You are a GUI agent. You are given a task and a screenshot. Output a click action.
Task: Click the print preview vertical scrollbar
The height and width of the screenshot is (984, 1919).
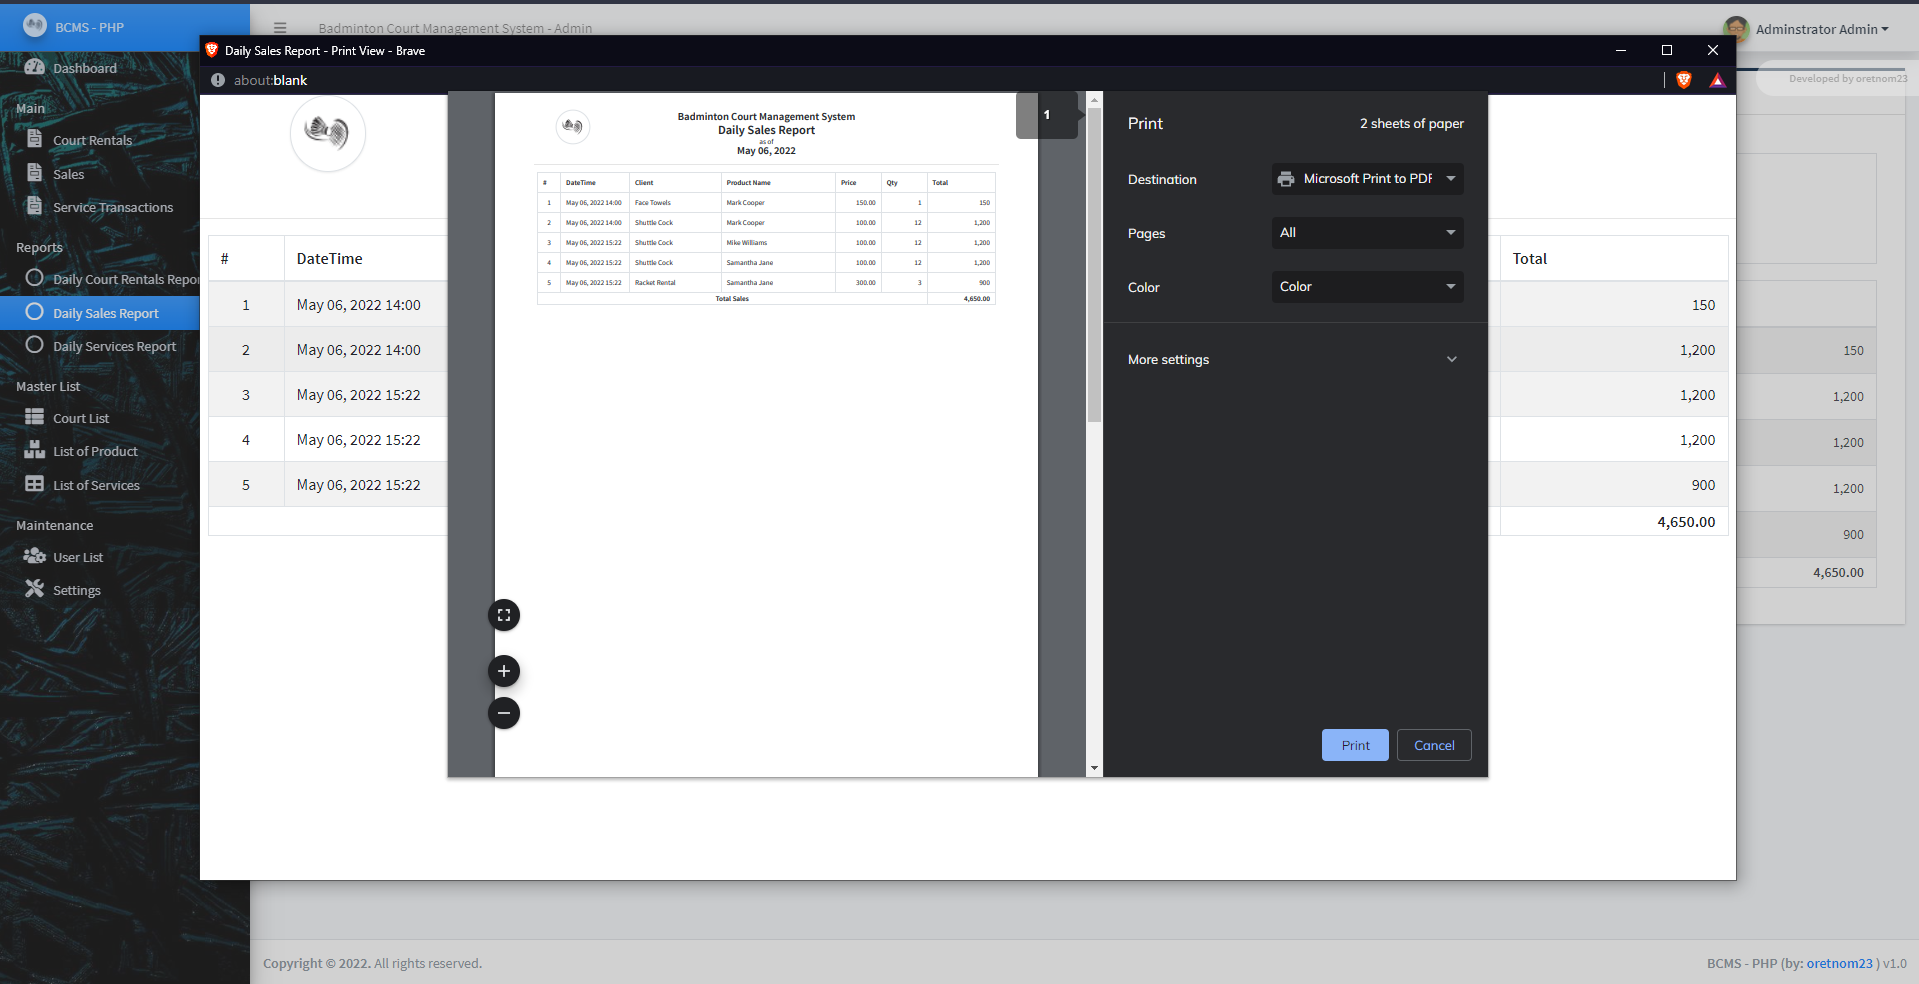pos(1094,265)
